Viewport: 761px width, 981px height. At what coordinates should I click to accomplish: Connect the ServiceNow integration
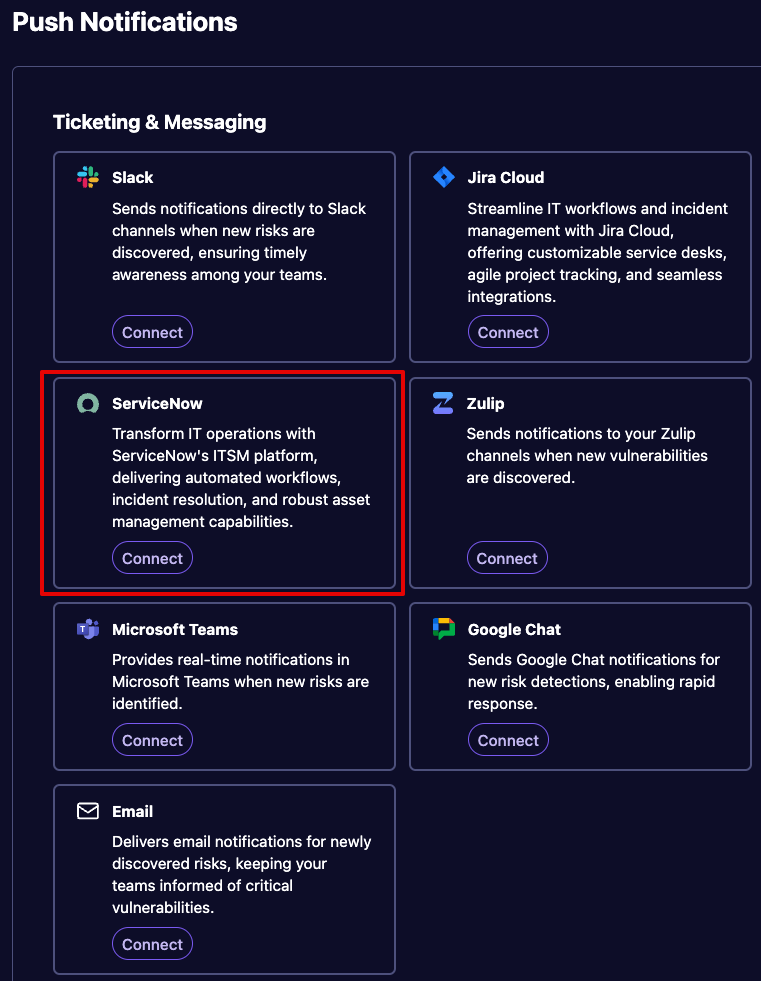(152, 558)
